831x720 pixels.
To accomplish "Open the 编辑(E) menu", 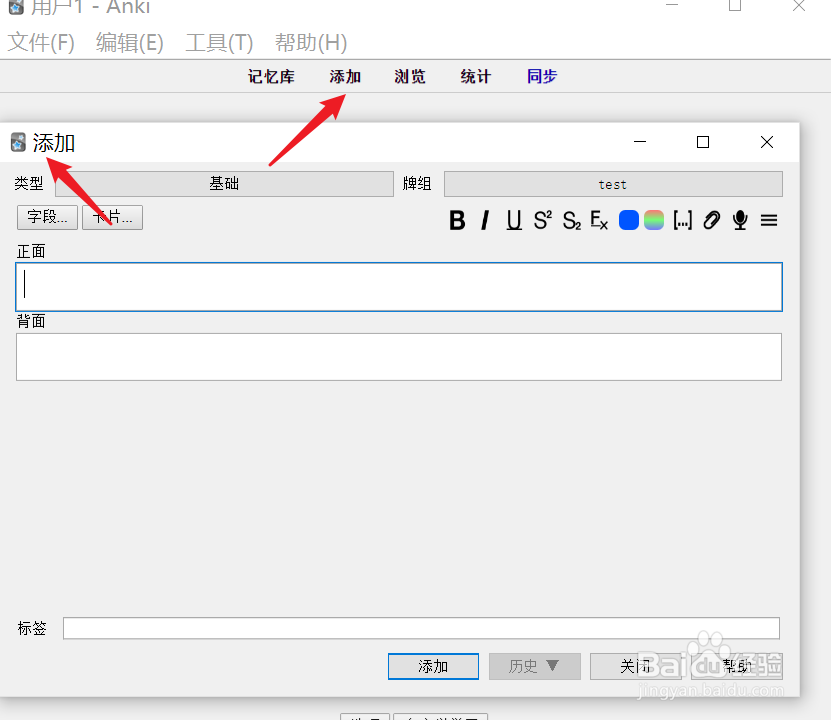I will pyautogui.click(x=130, y=42).
